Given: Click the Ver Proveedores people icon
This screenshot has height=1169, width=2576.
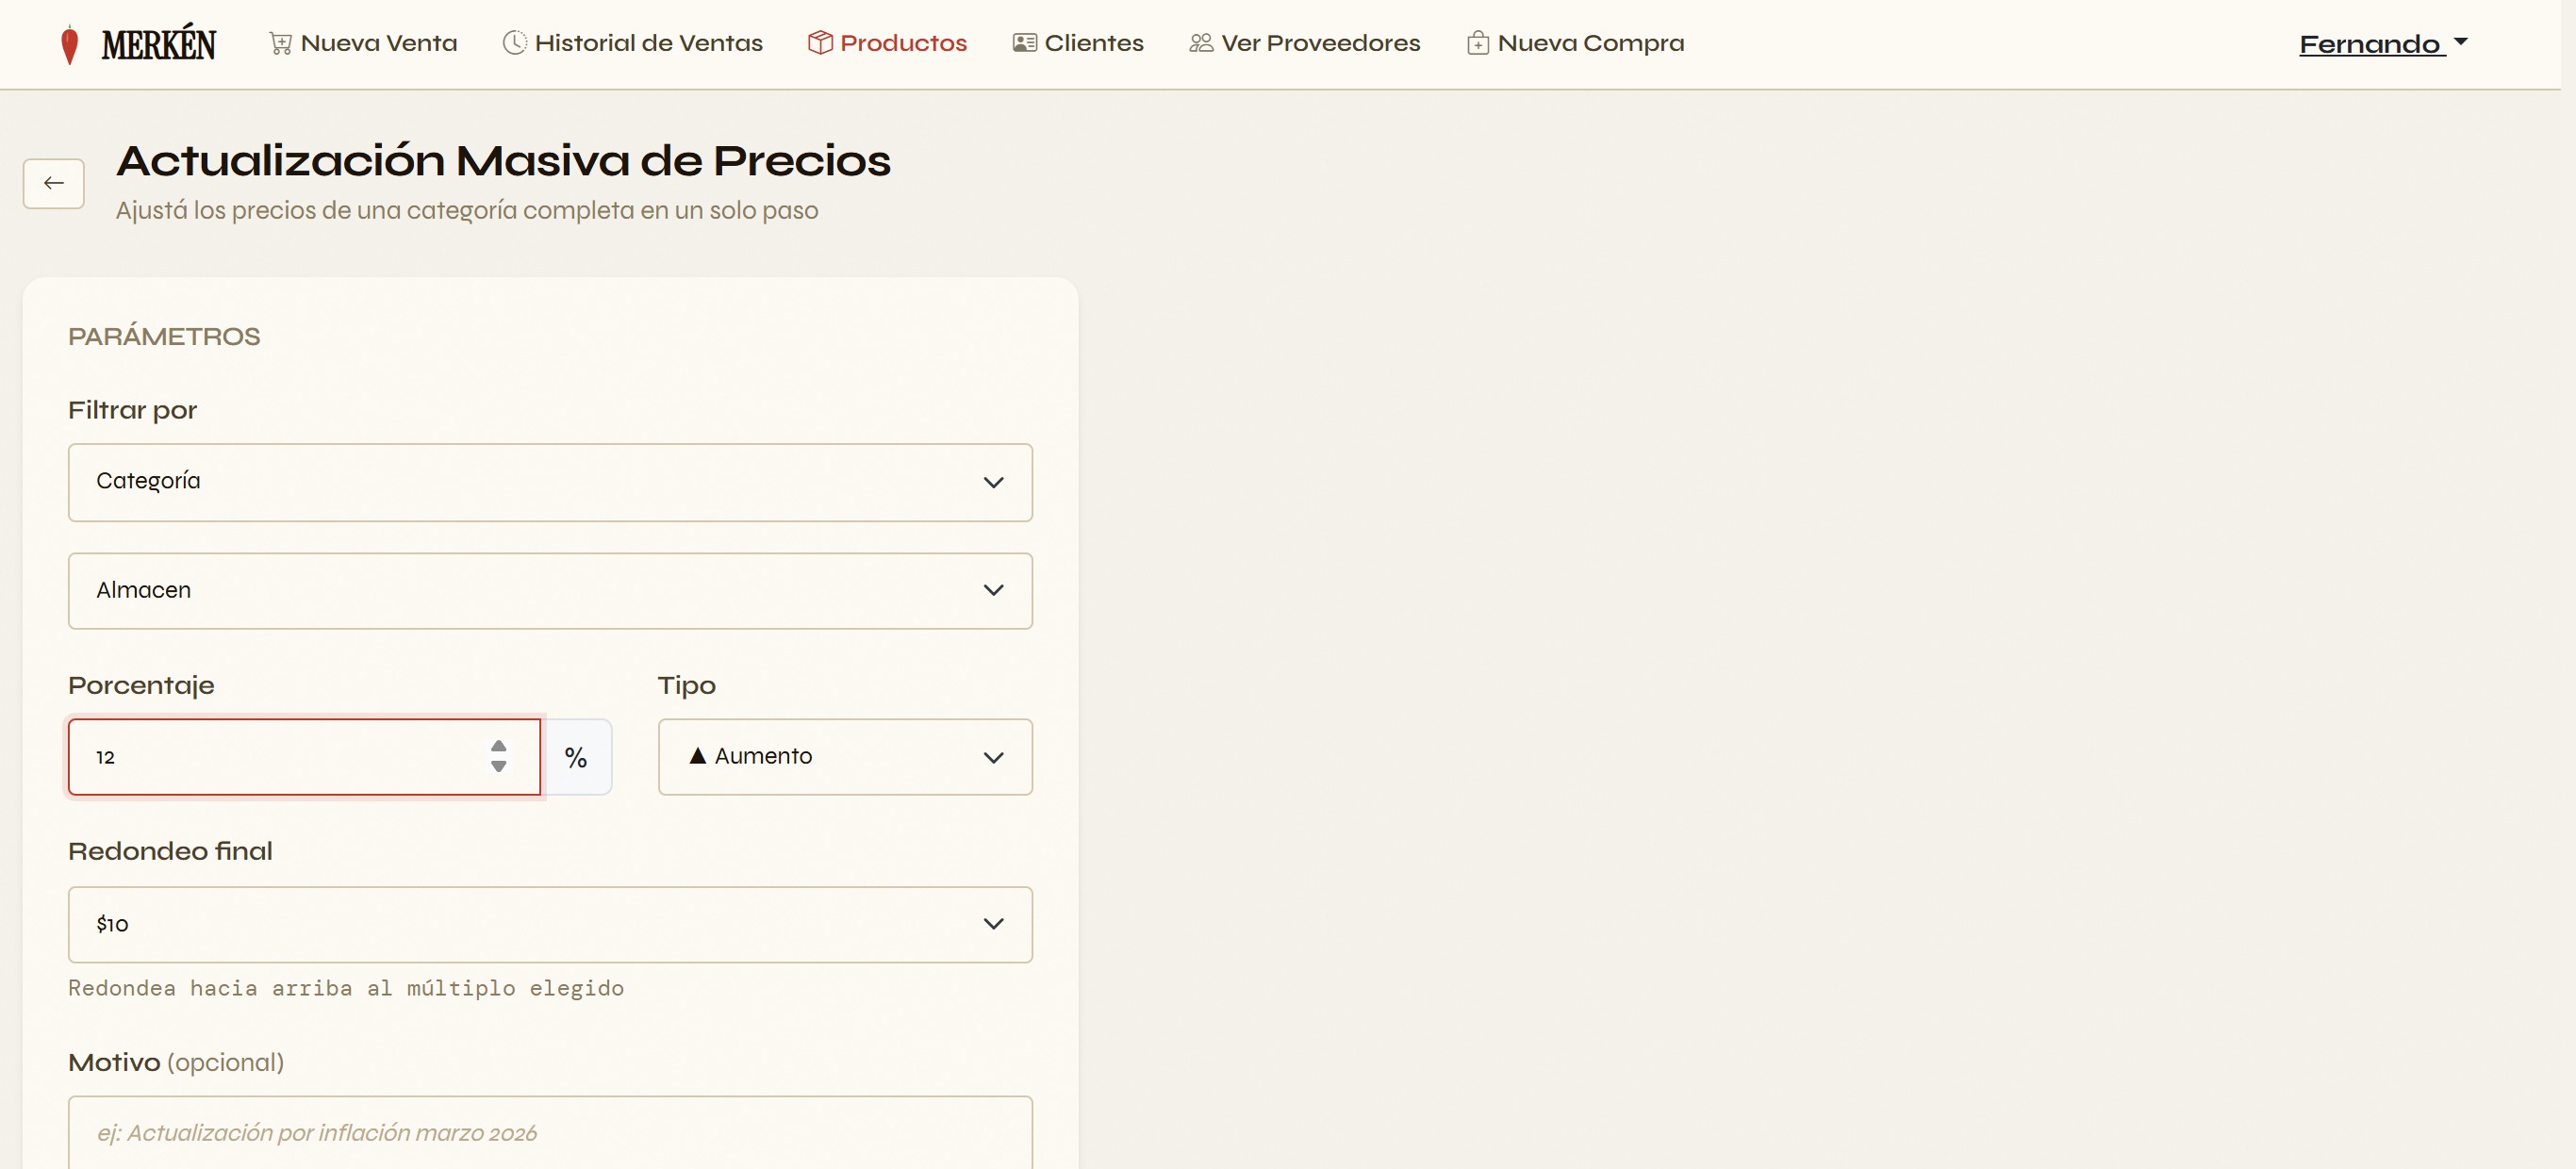Looking at the screenshot, I should [x=1201, y=43].
